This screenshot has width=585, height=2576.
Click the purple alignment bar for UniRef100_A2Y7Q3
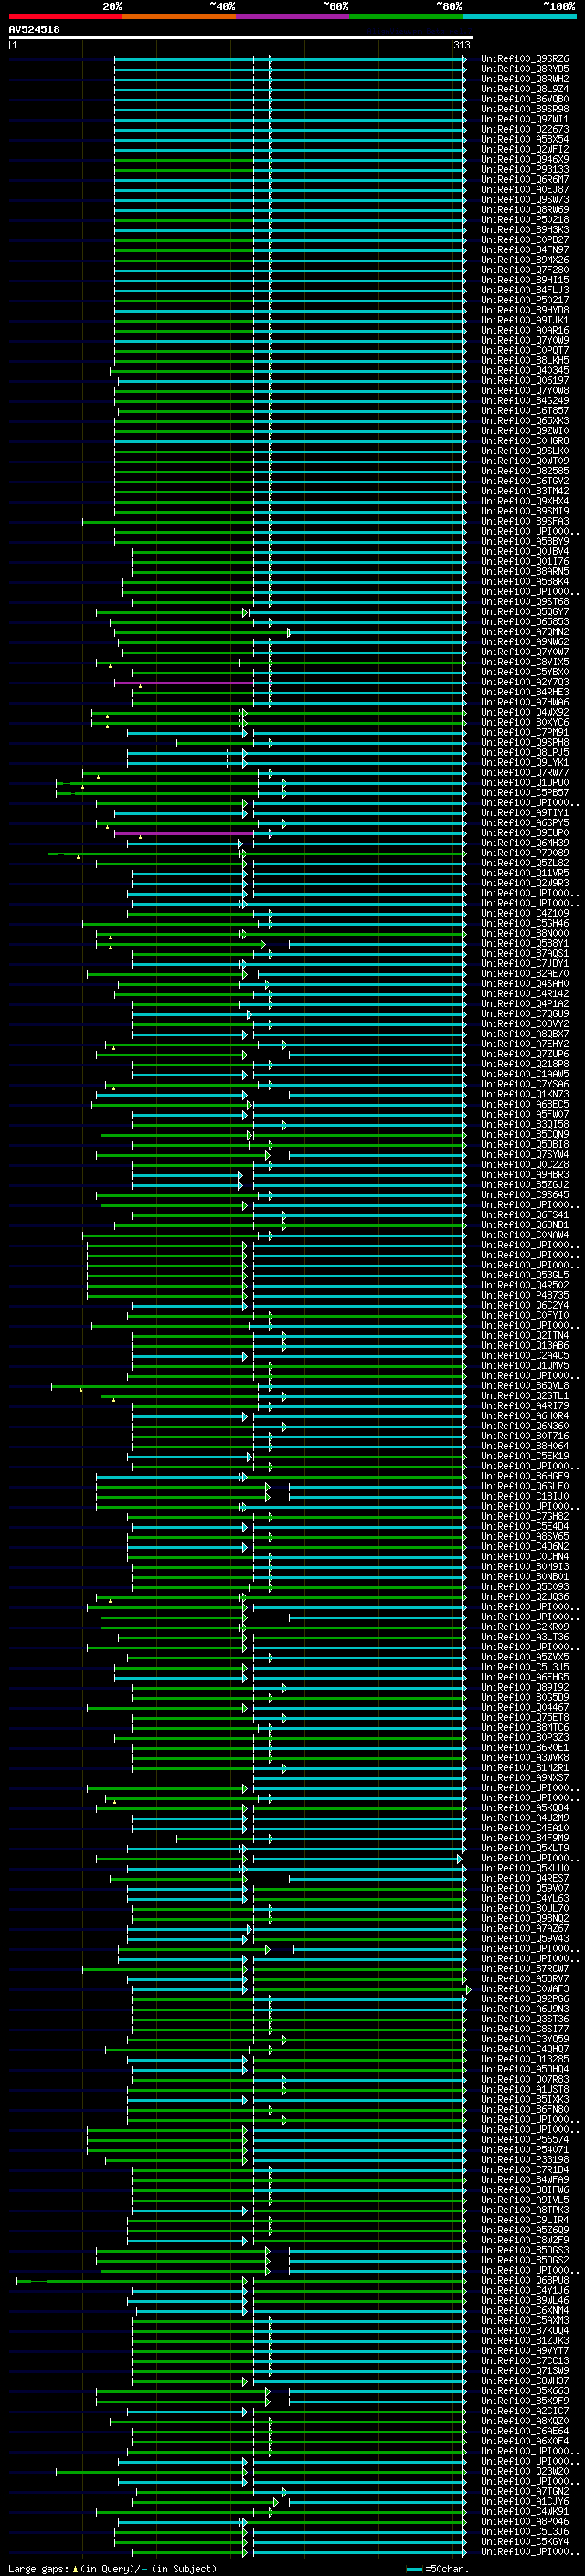(x=184, y=683)
